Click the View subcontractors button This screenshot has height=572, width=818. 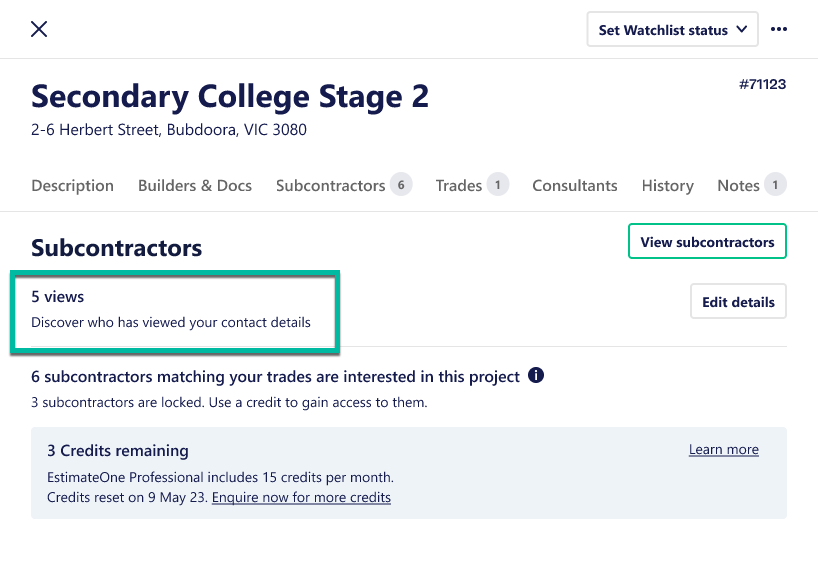click(x=707, y=241)
